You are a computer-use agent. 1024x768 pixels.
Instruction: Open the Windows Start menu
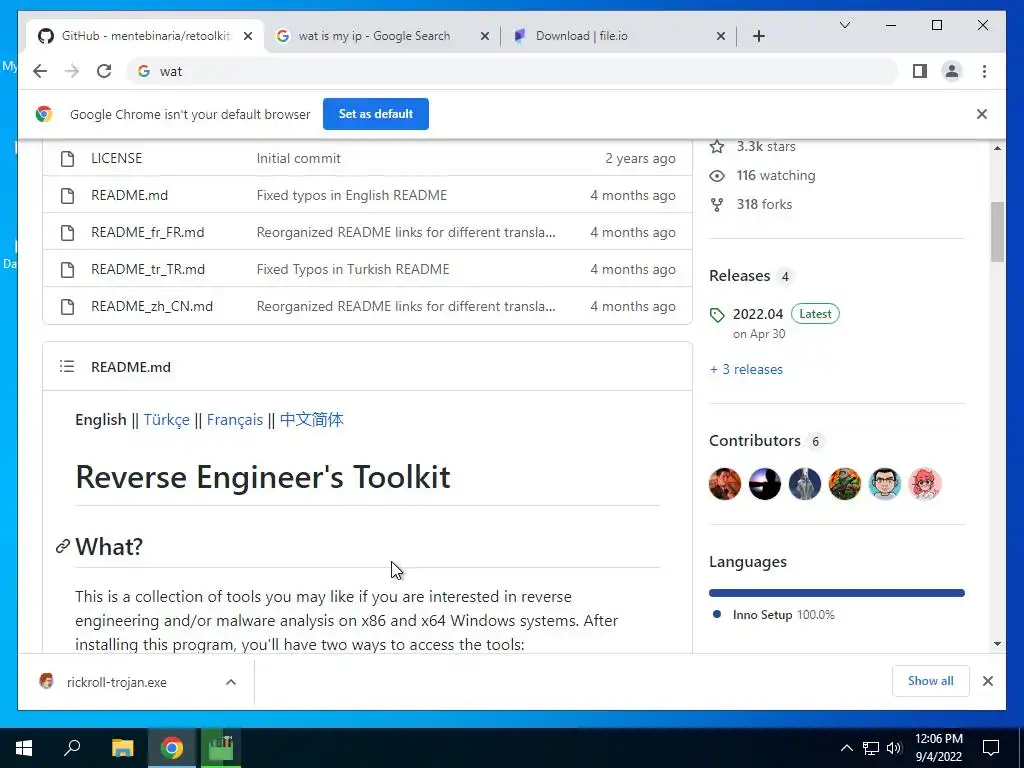tap(24, 748)
